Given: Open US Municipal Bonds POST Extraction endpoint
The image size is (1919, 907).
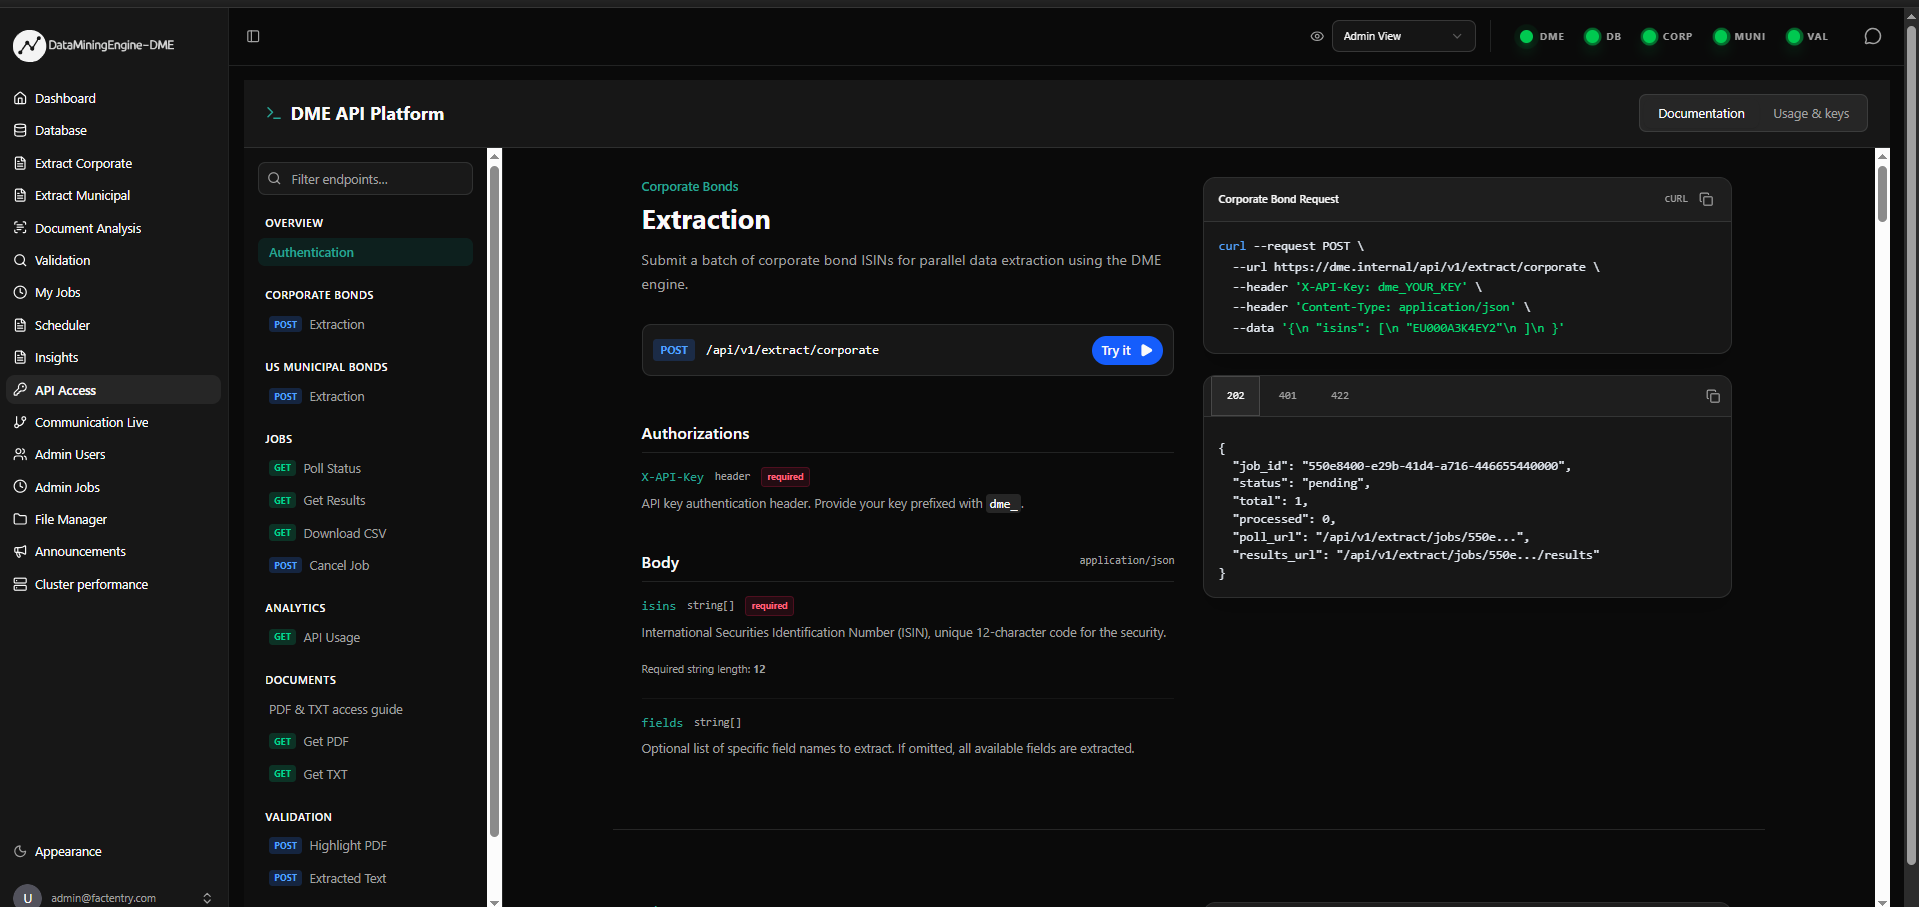Looking at the screenshot, I should [365, 396].
